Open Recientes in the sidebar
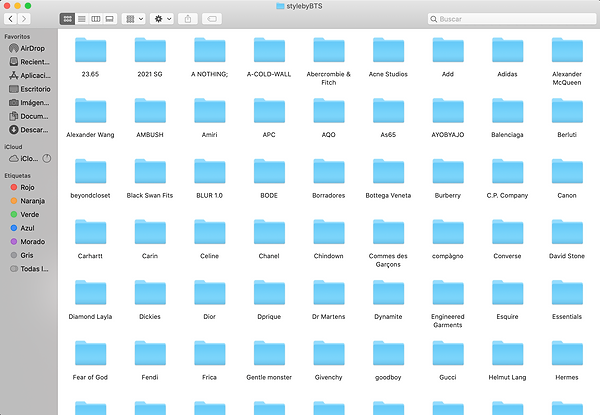The width and height of the screenshot is (600, 415). pyautogui.click(x=29, y=62)
